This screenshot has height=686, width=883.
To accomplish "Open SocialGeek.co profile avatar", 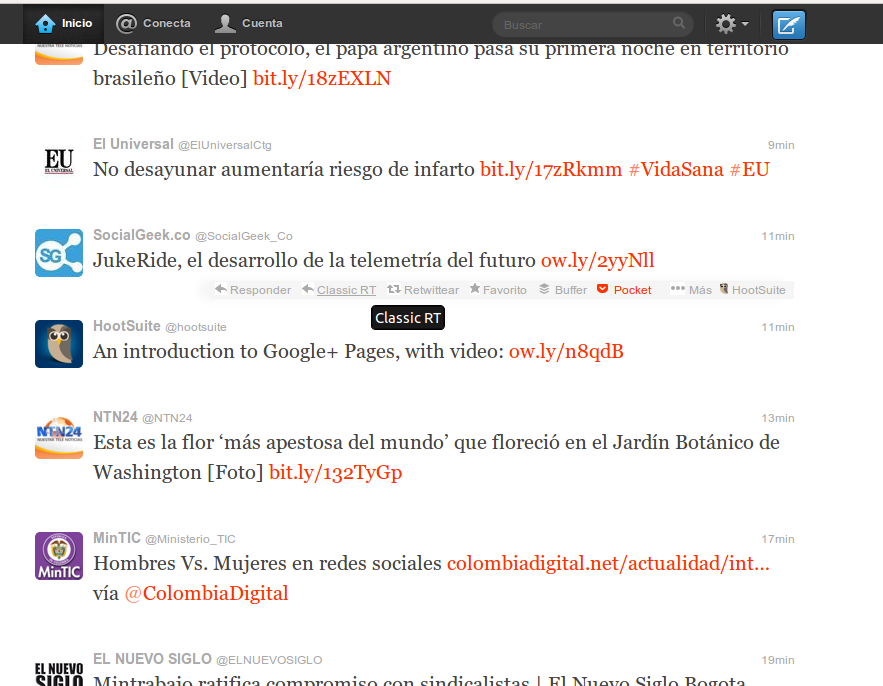I will click(59, 253).
